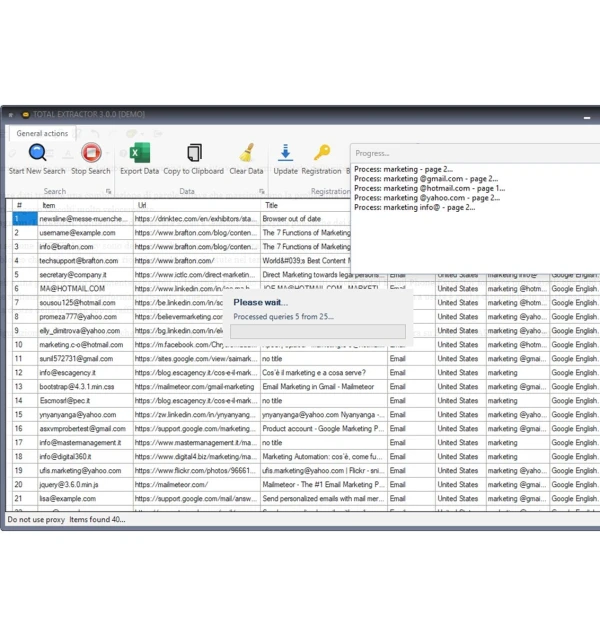Click 'Process: marketing @hotmail.com' log line
Screen dimensions: 600x636
coord(430,188)
